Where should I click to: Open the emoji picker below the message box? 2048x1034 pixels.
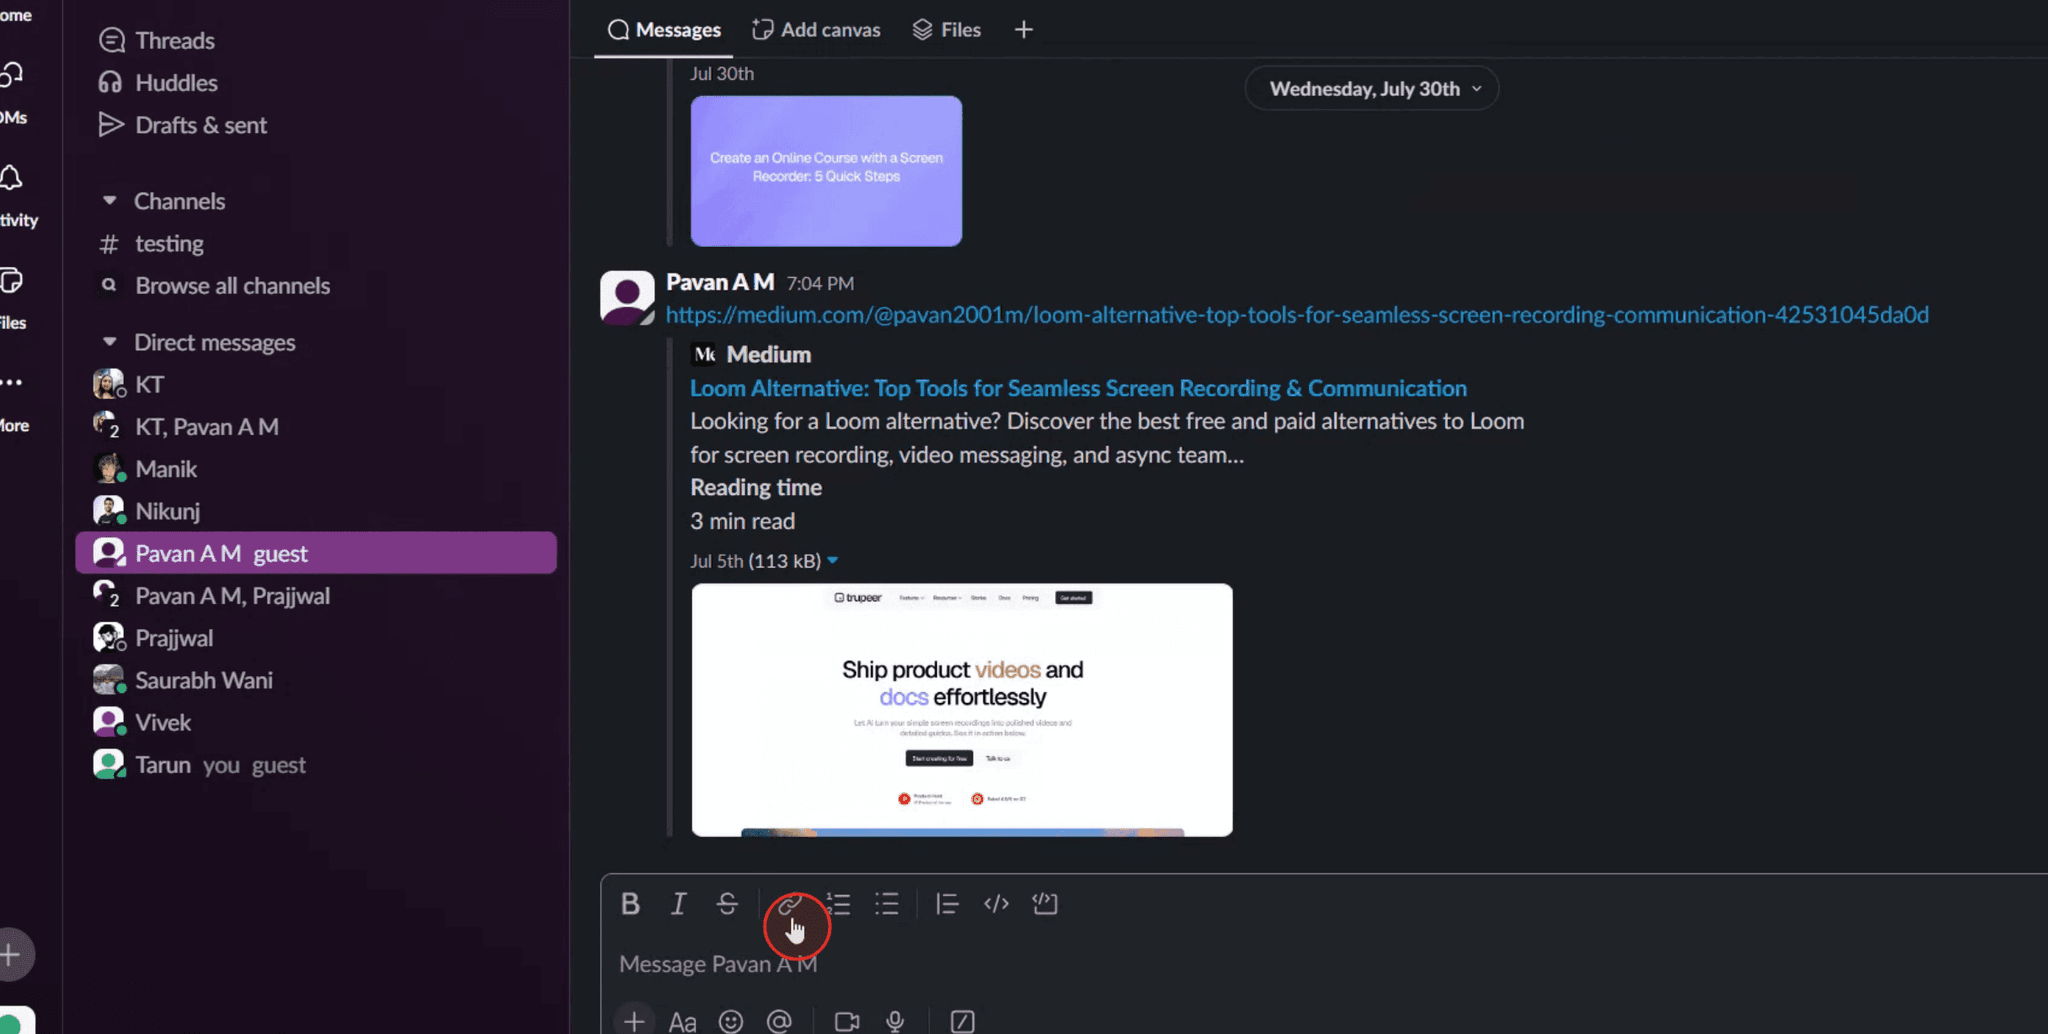731,1020
